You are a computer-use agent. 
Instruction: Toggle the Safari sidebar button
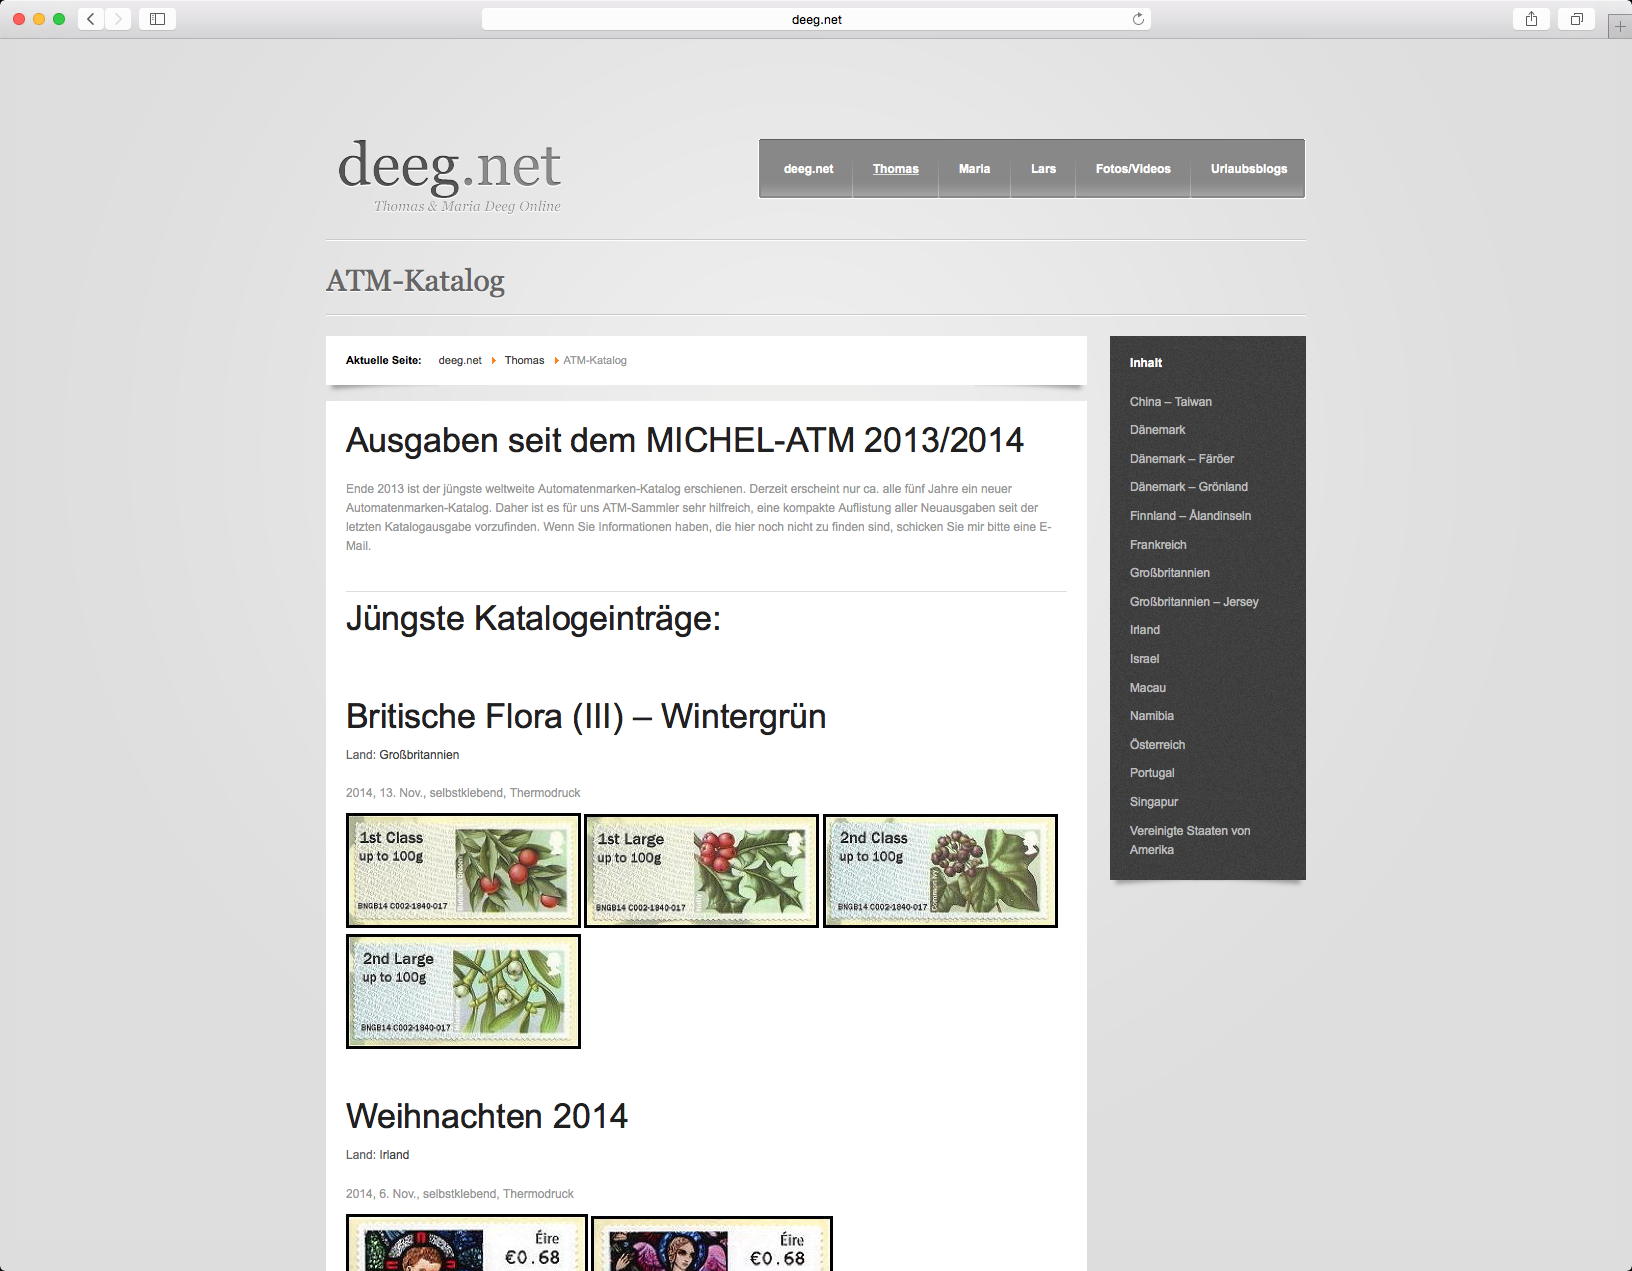[x=157, y=19]
